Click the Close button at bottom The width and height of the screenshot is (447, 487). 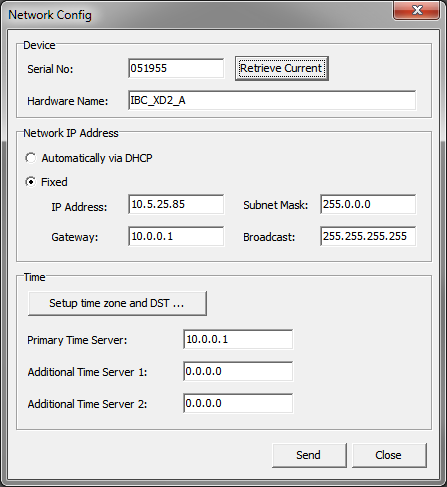click(x=389, y=455)
